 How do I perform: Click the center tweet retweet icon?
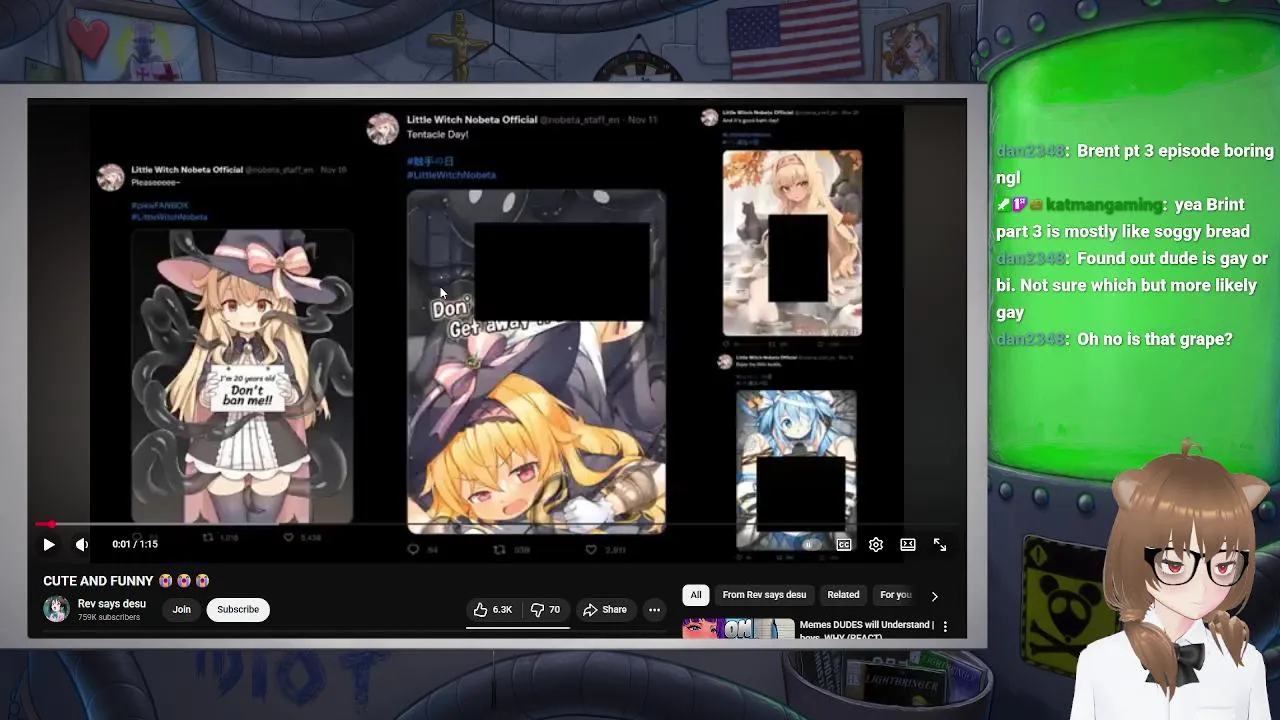[x=499, y=550]
